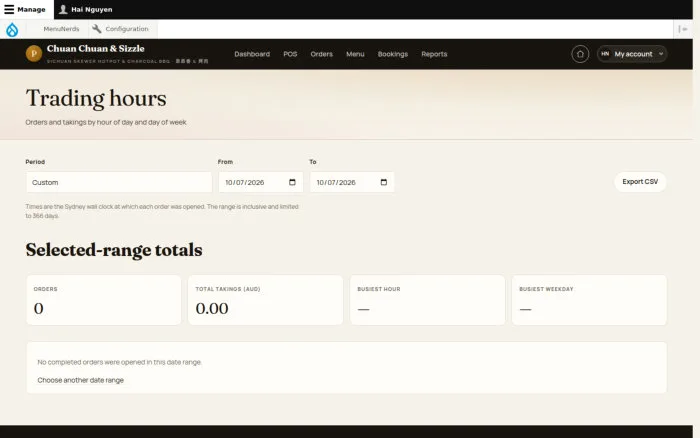Click the page's vertical scrollbar

[x=696, y=219]
